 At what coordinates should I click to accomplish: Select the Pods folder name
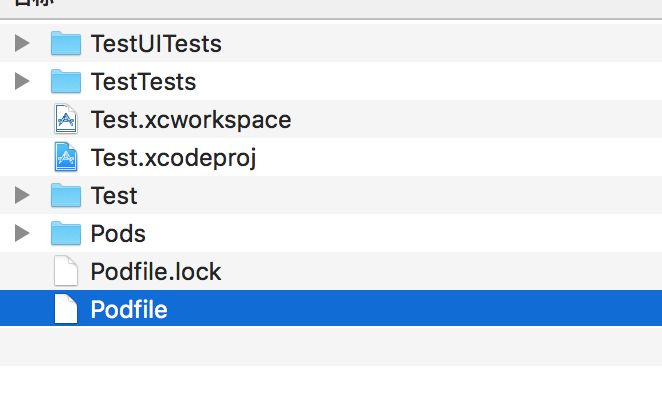point(117,234)
